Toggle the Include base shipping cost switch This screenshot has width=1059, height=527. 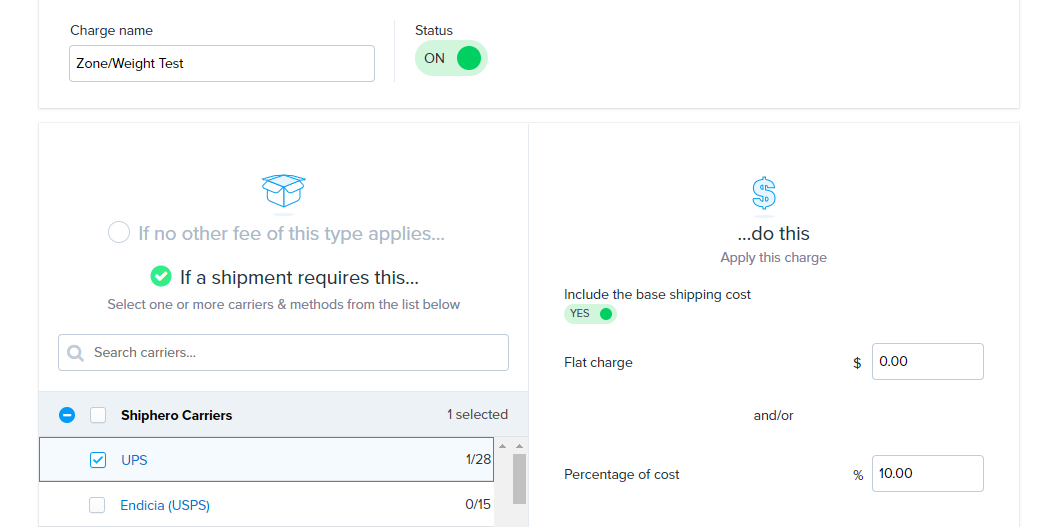590,314
